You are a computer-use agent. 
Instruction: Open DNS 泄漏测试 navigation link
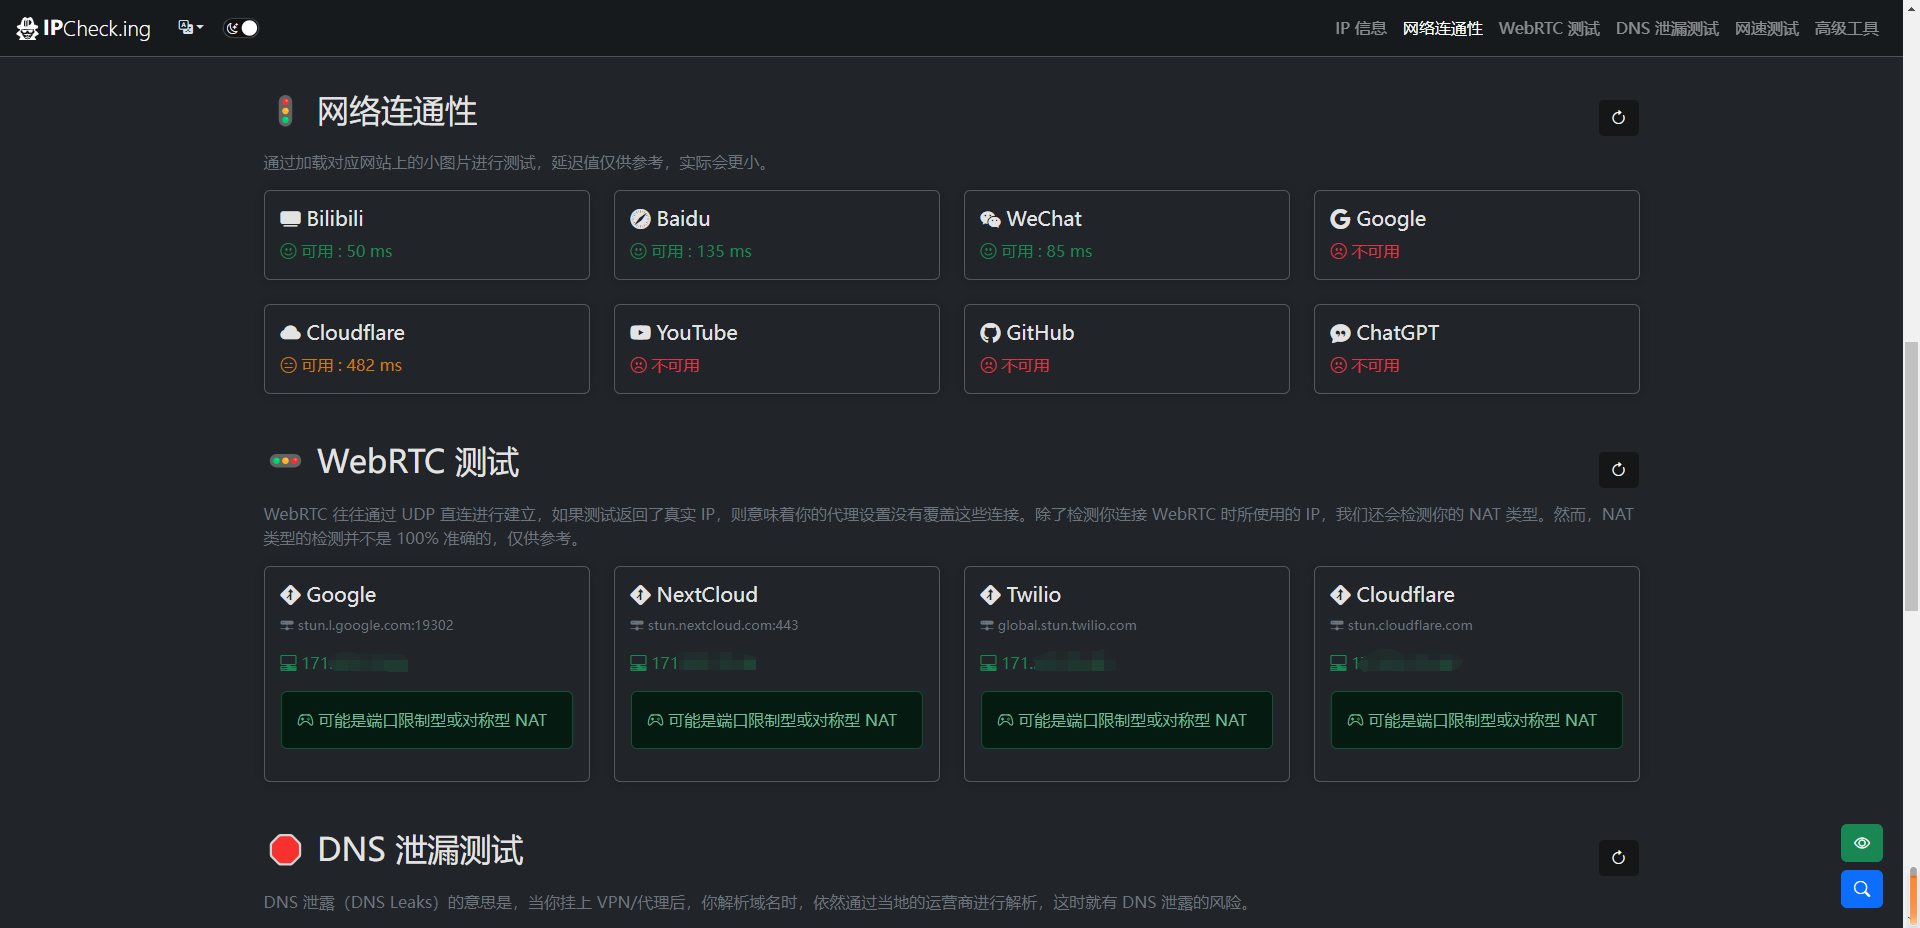coord(1666,28)
